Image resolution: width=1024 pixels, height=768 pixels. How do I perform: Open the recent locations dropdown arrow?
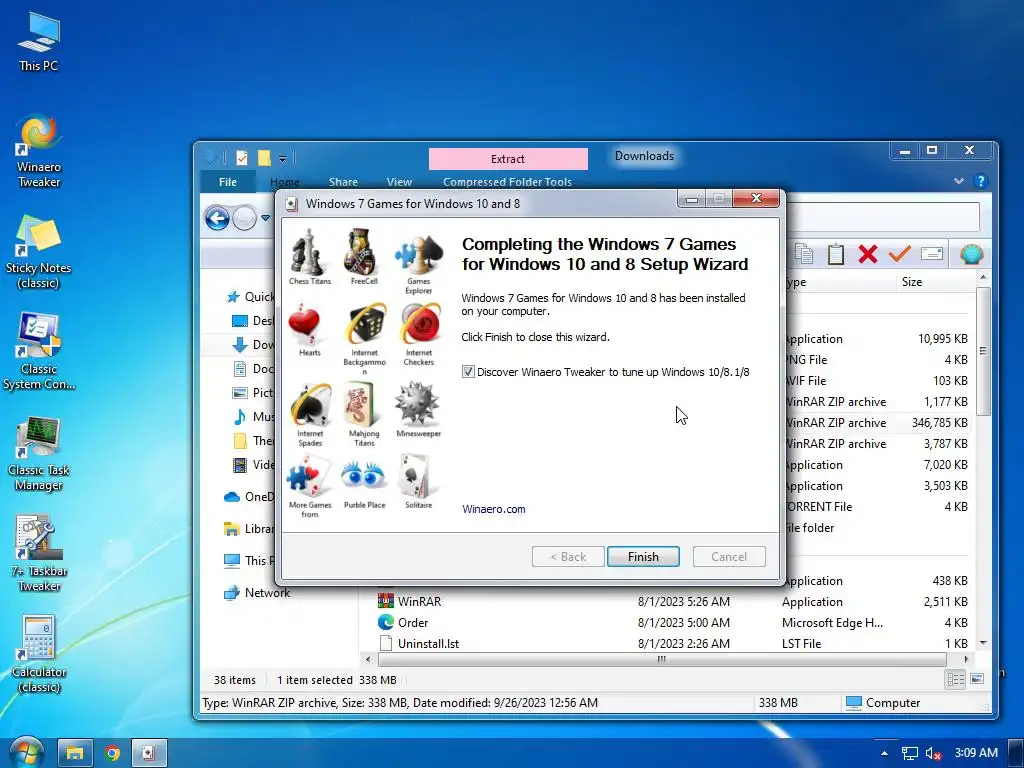(265, 217)
